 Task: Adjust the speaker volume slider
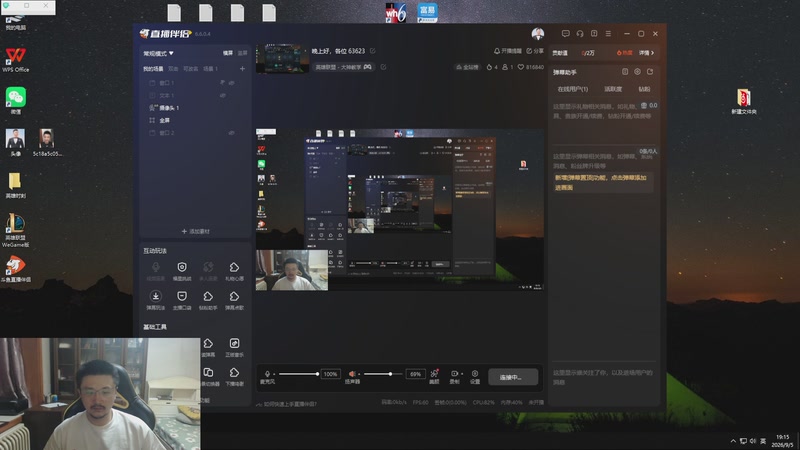383,374
